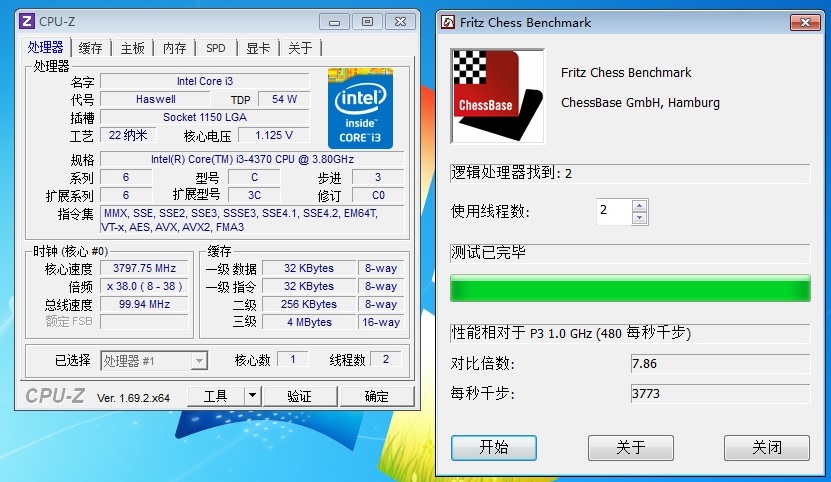The height and width of the screenshot is (482, 831).
Task: Click the Ver. 1.69.2.x64 version text
Action: click(x=134, y=398)
